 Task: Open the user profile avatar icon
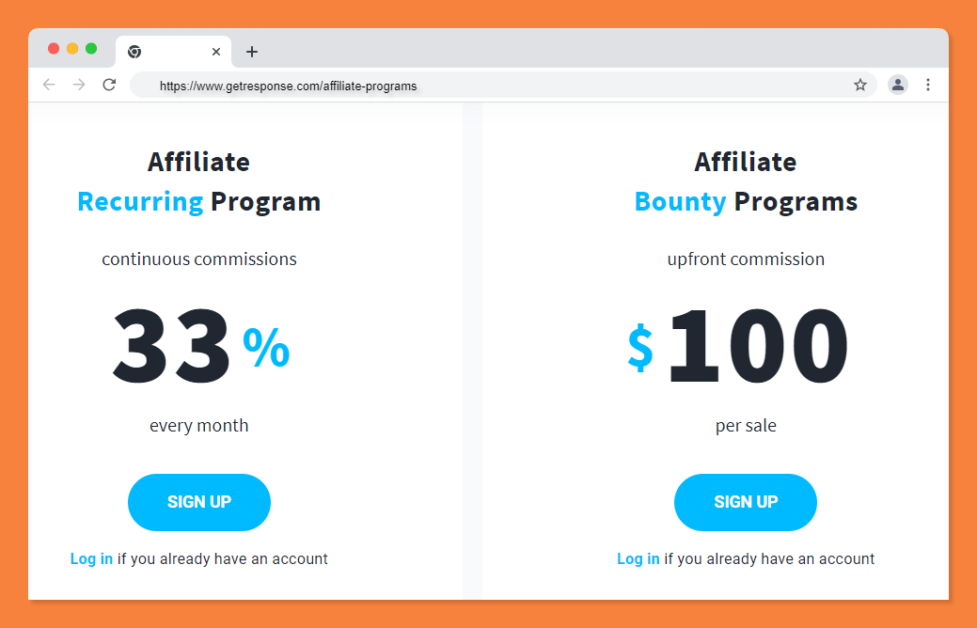(897, 85)
